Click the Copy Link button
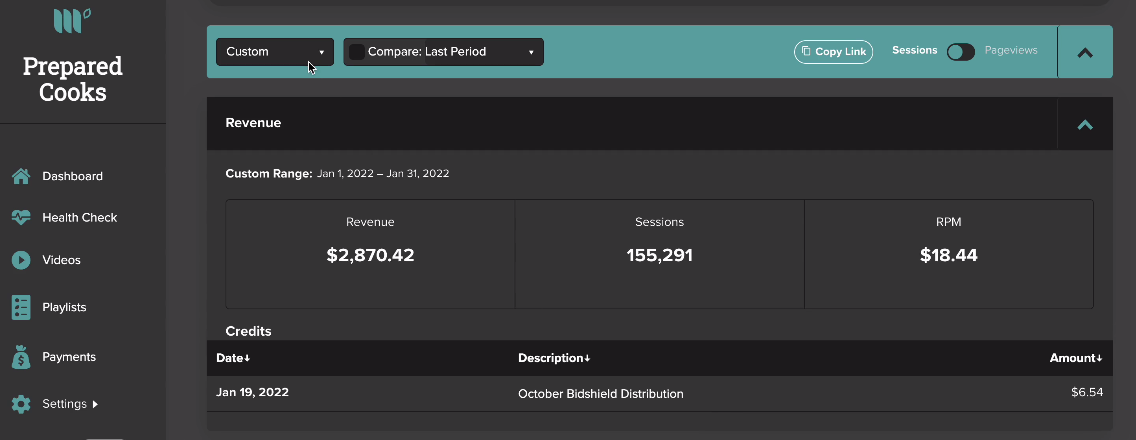This screenshot has width=1136, height=440. [834, 51]
